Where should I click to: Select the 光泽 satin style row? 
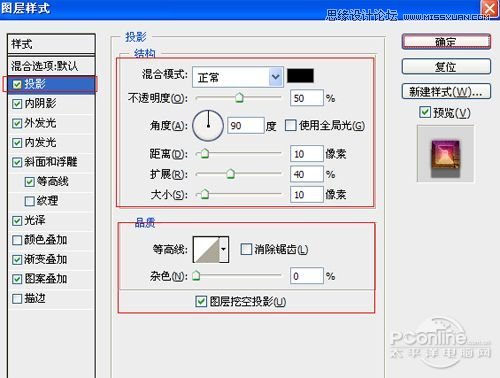(x=51, y=220)
